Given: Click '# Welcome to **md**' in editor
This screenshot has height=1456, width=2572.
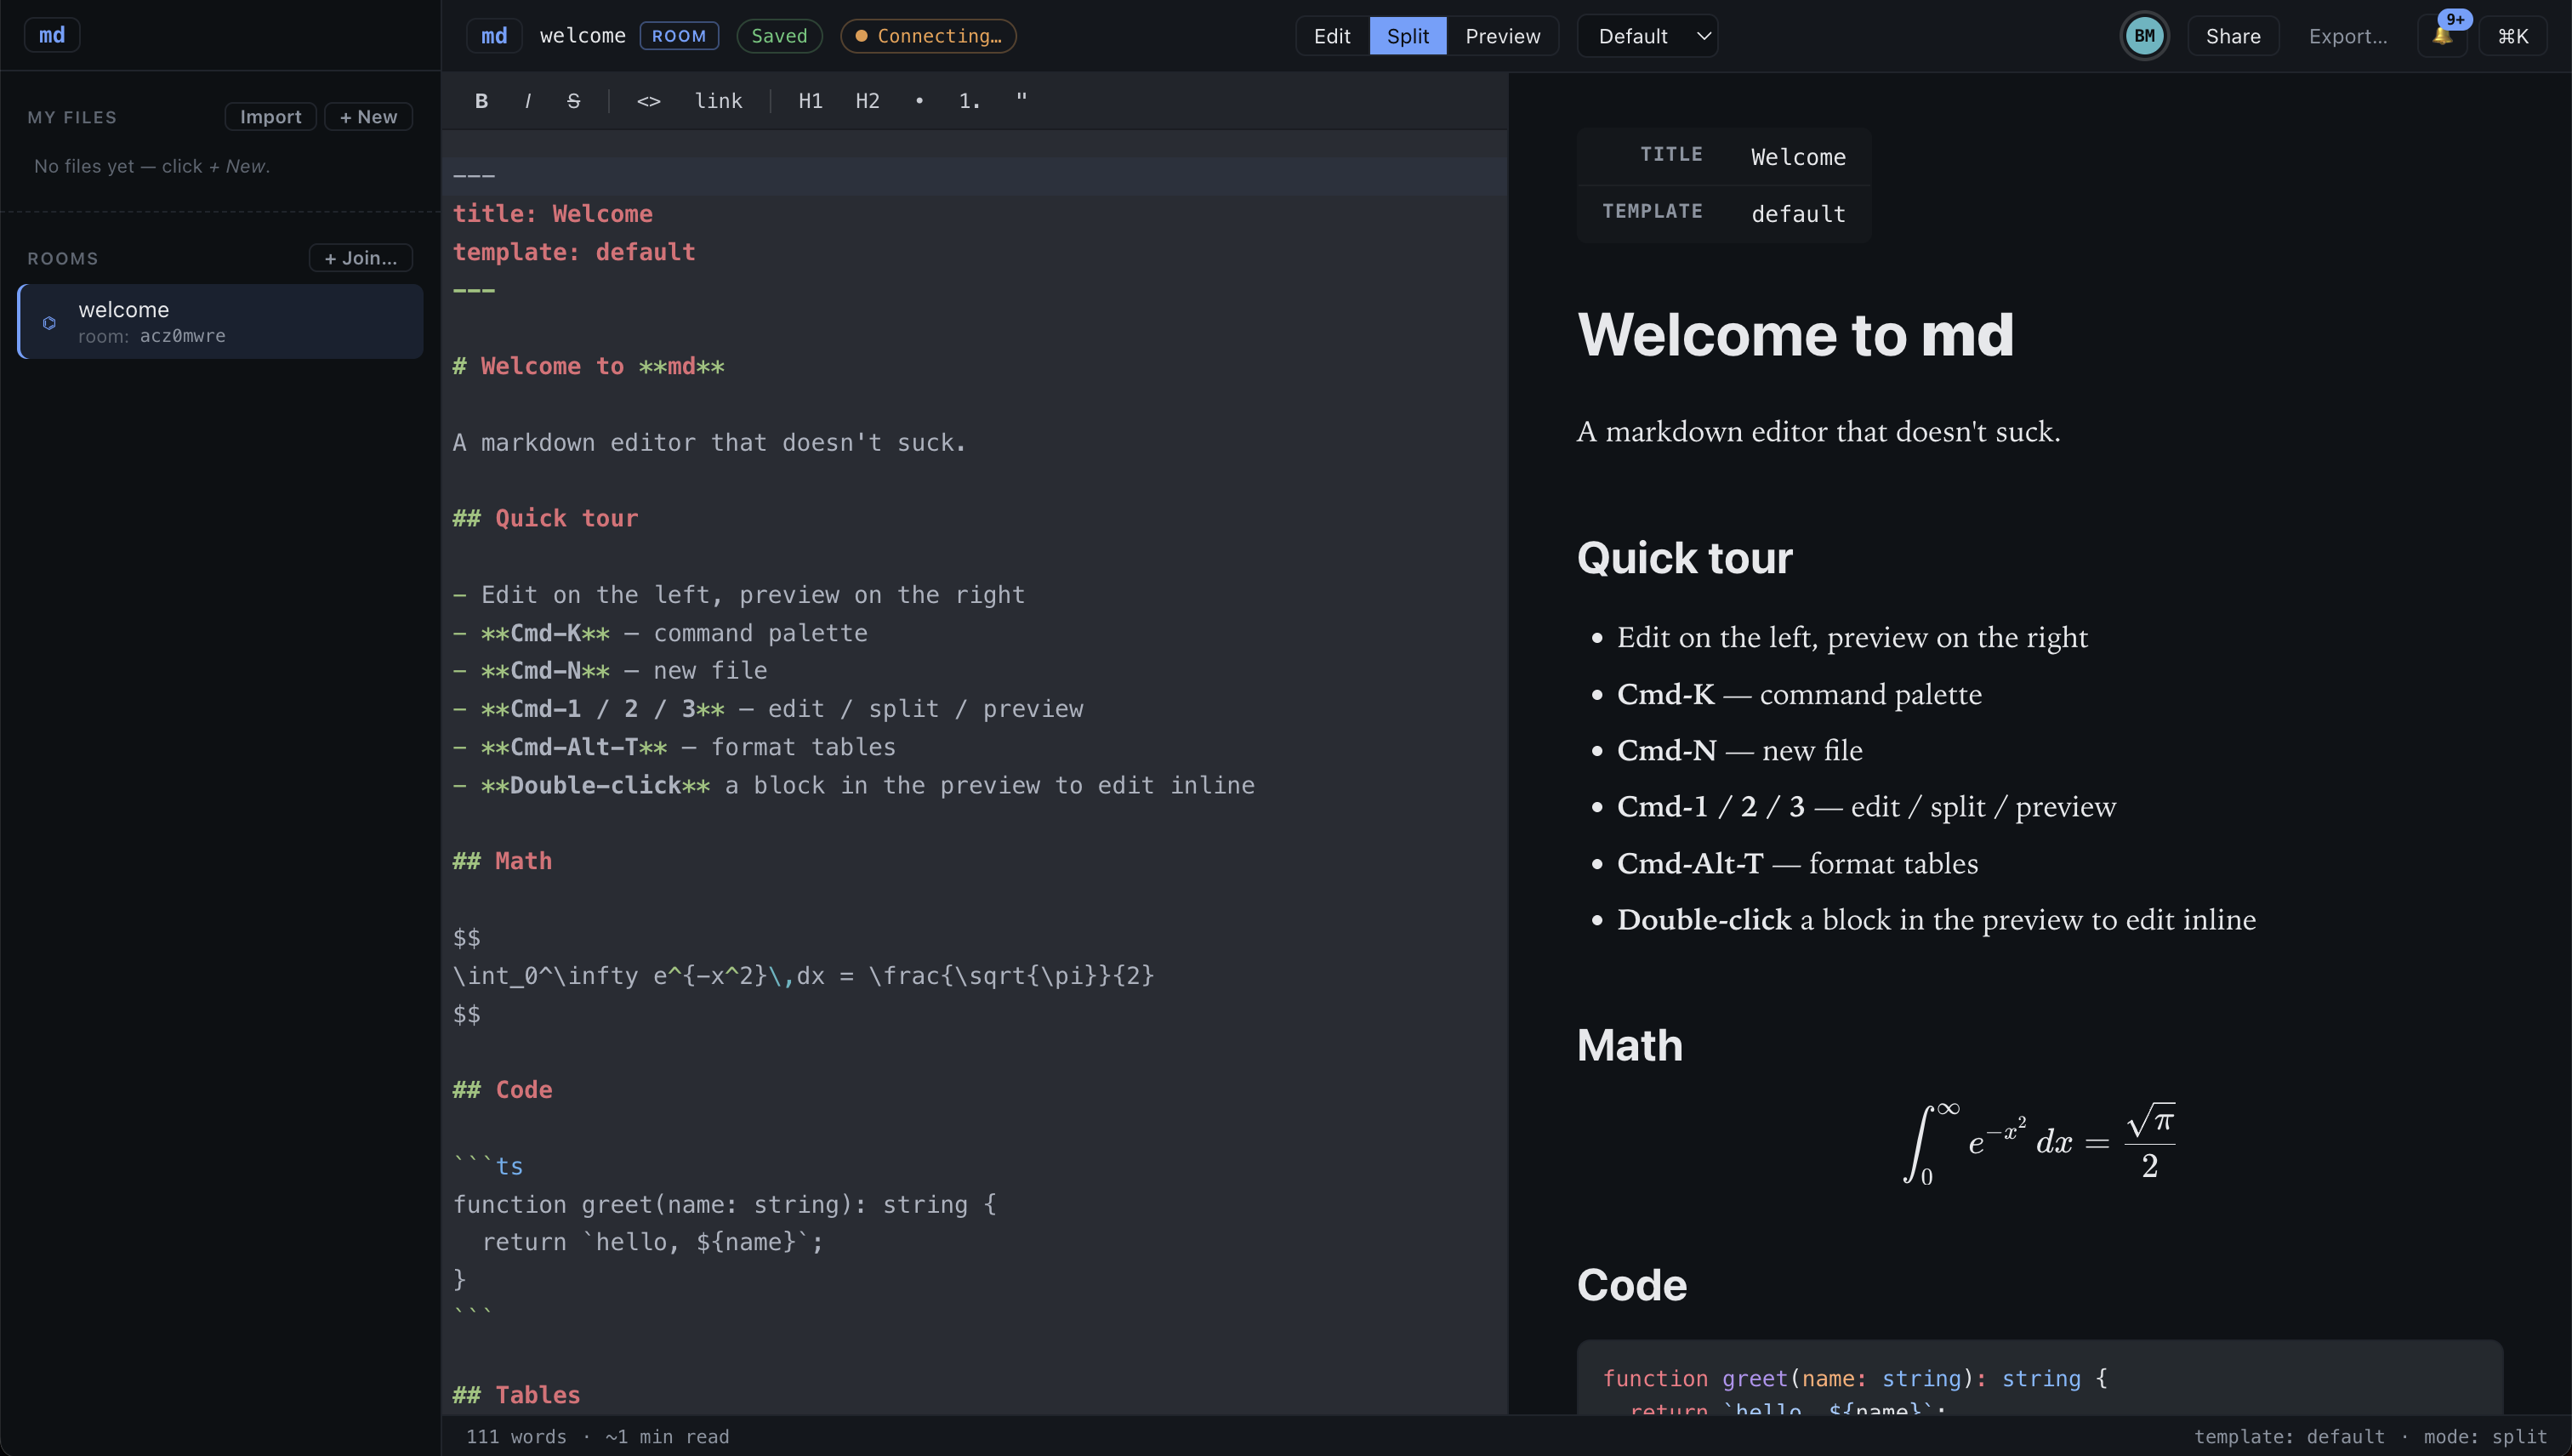Looking at the screenshot, I should [588, 366].
